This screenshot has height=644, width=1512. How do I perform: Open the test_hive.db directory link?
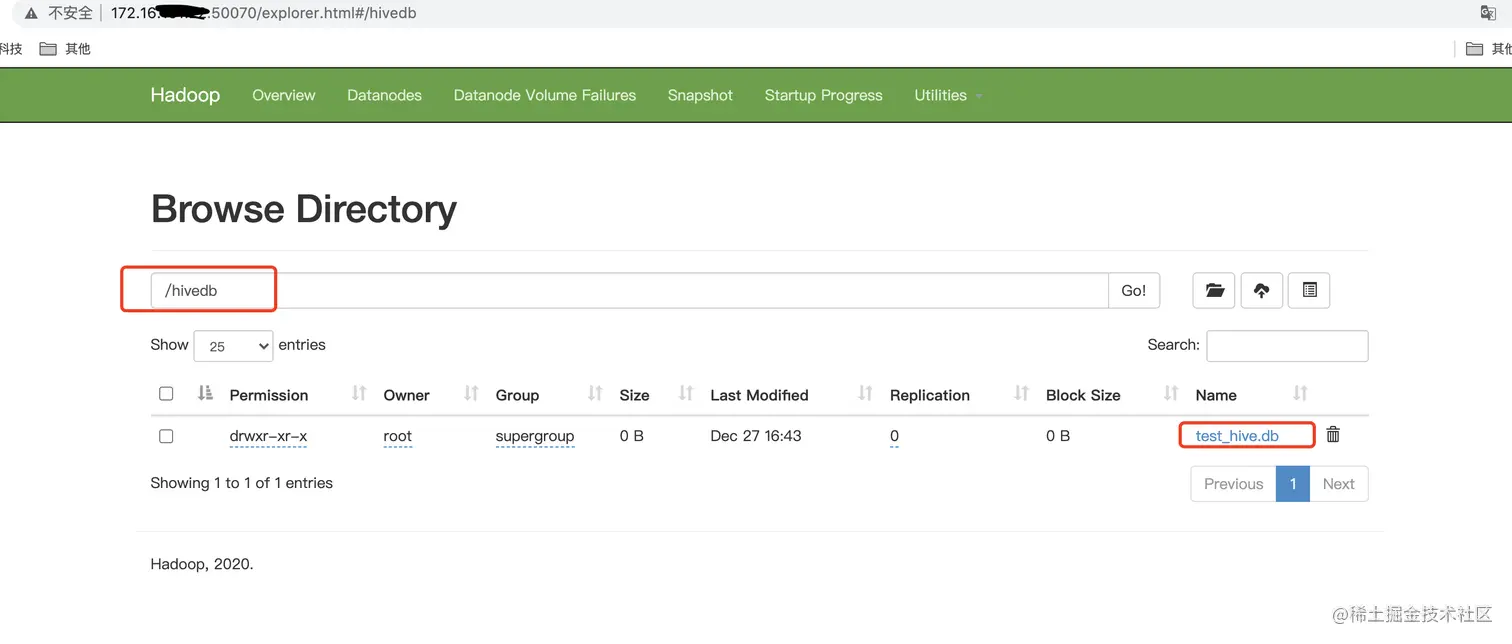click(x=1237, y=436)
